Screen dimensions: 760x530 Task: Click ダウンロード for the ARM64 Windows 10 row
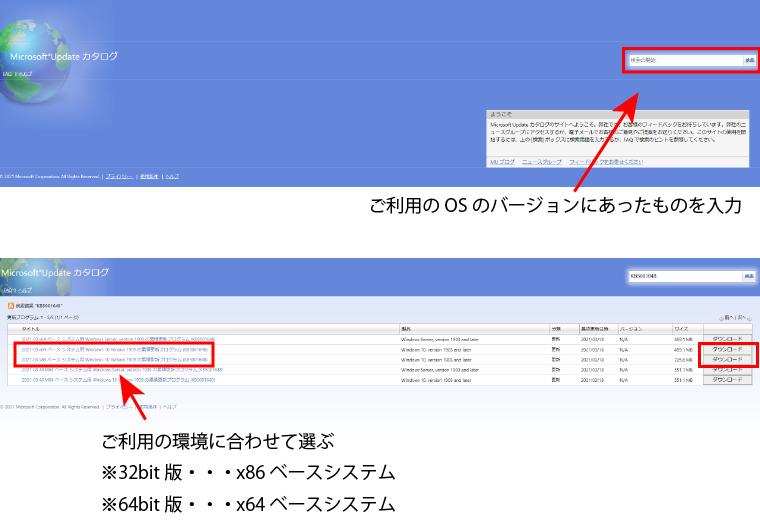click(727, 380)
